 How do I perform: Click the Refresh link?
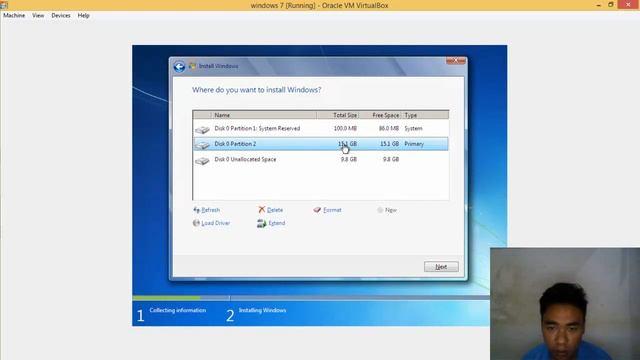click(x=211, y=210)
